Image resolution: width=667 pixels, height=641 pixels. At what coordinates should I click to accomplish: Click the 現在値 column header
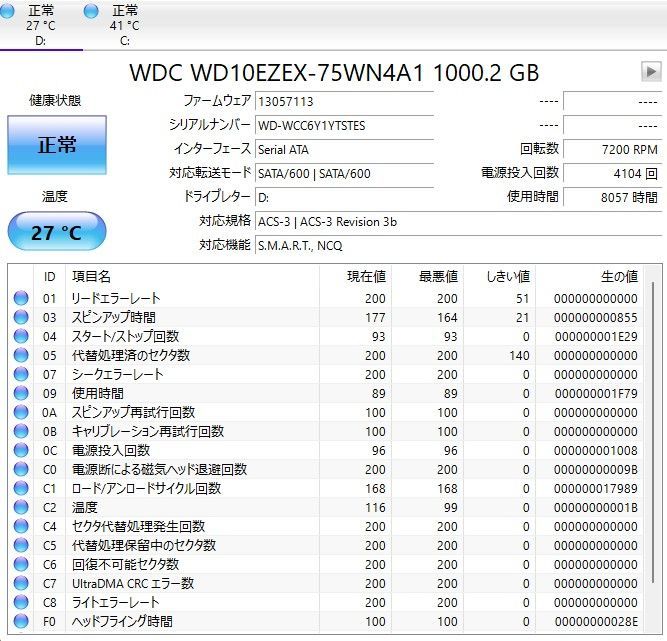[x=356, y=277]
